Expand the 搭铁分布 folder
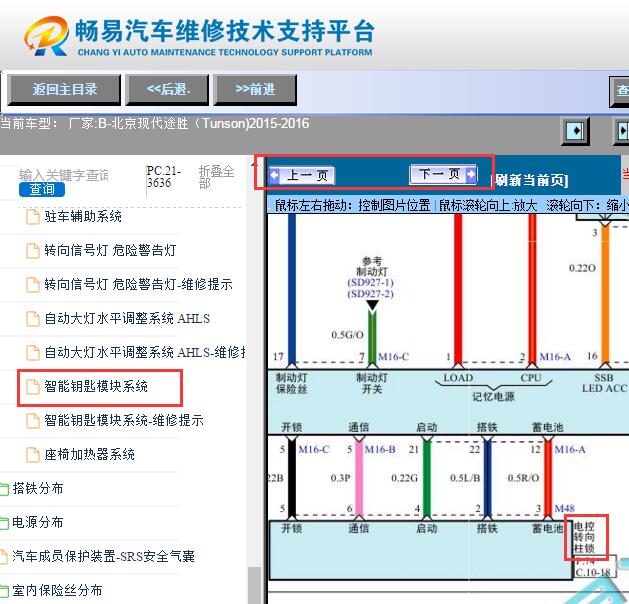The width and height of the screenshot is (629, 604). coord(38,488)
